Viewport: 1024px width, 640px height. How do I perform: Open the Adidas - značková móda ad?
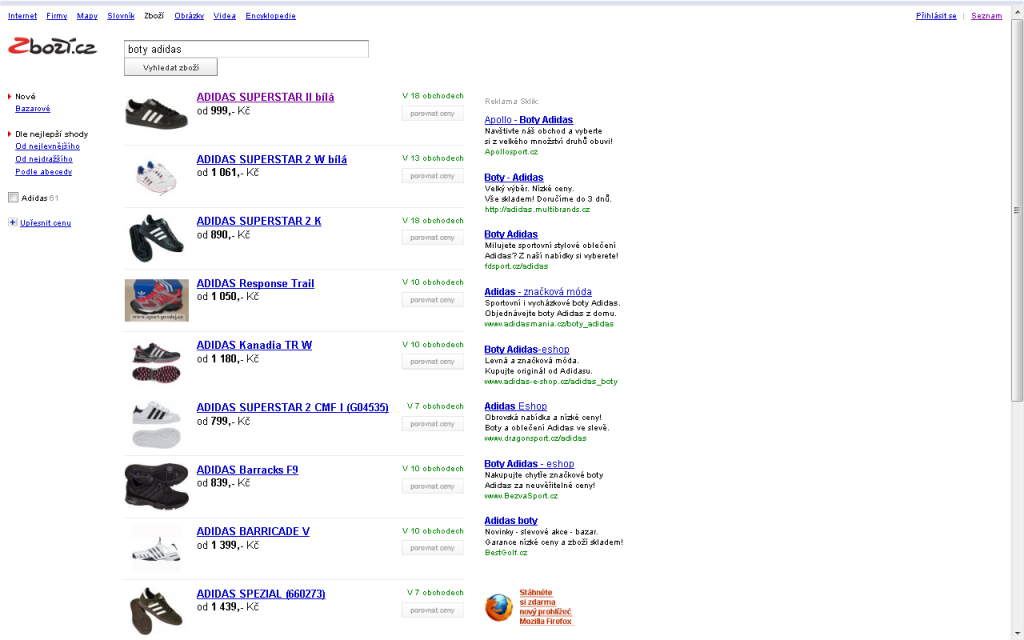pos(537,292)
